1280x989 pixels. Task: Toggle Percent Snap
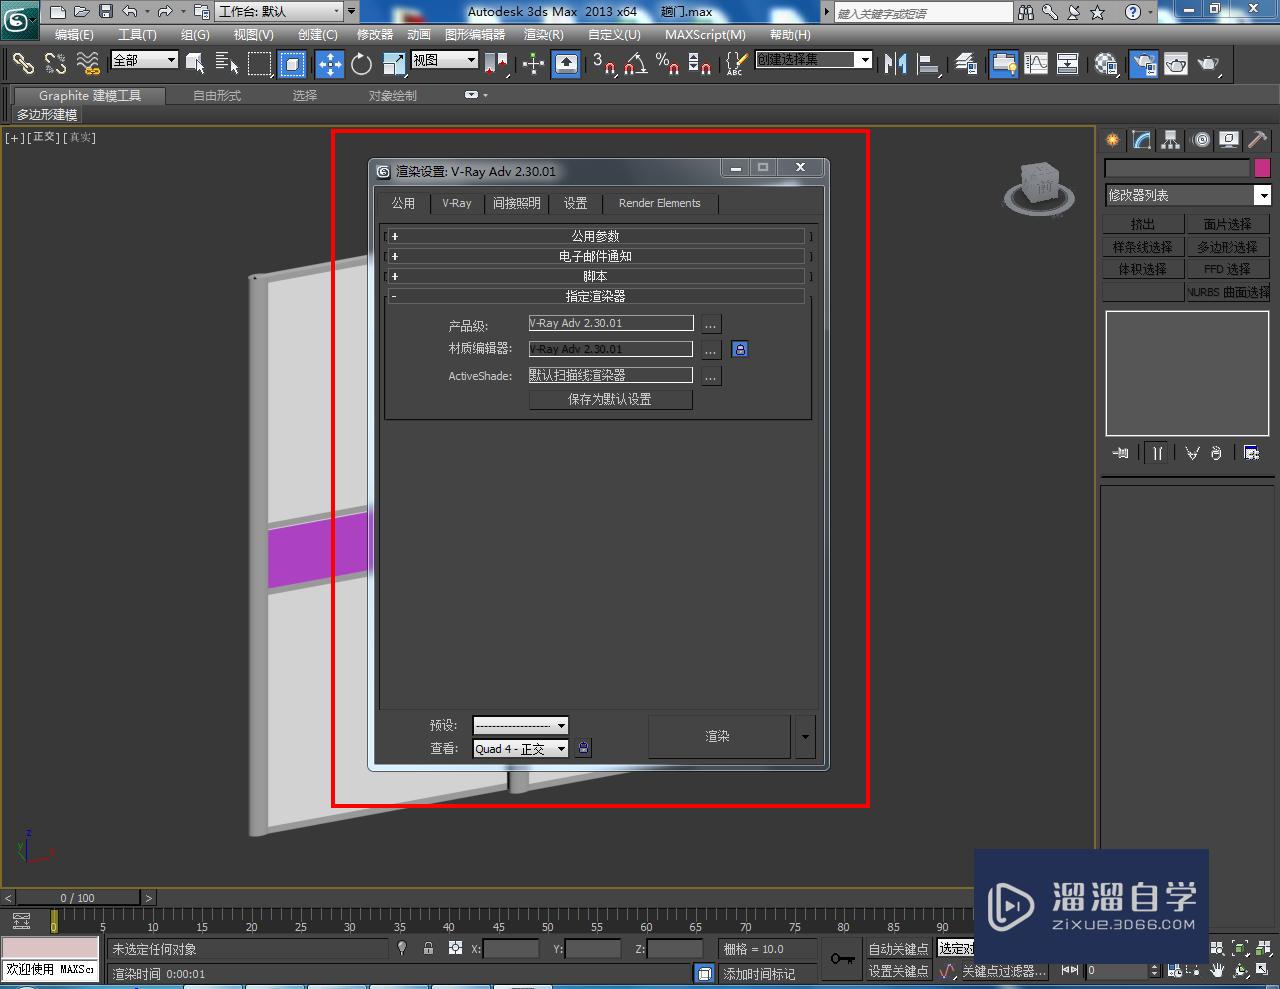[667, 64]
